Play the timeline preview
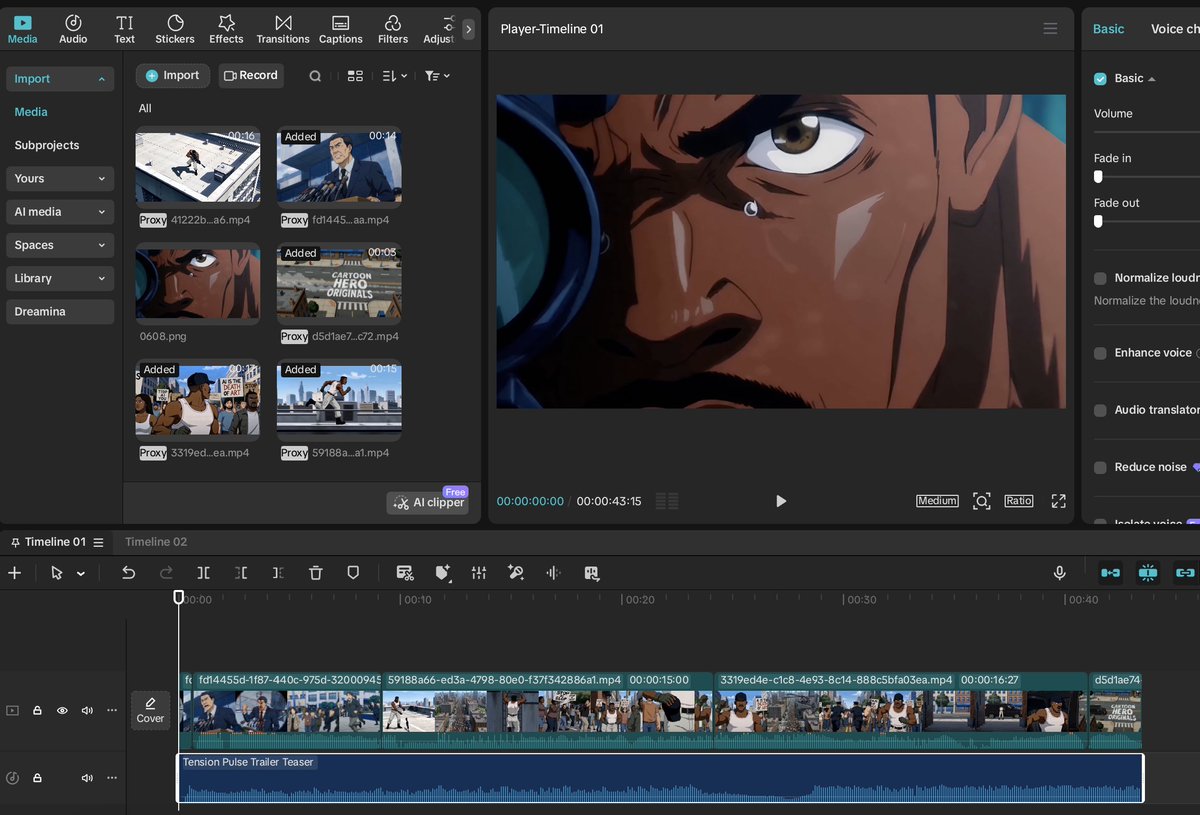 (x=781, y=501)
